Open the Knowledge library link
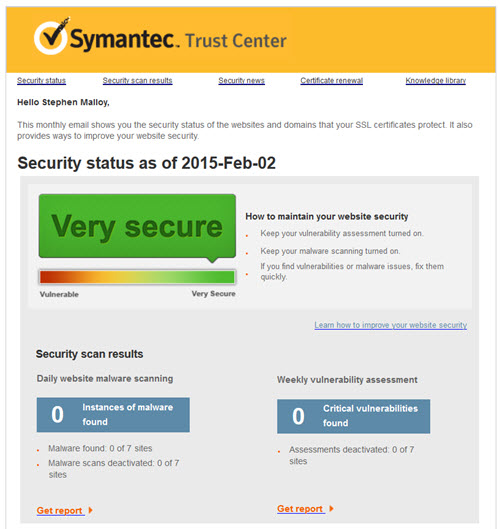 (436, 81)
